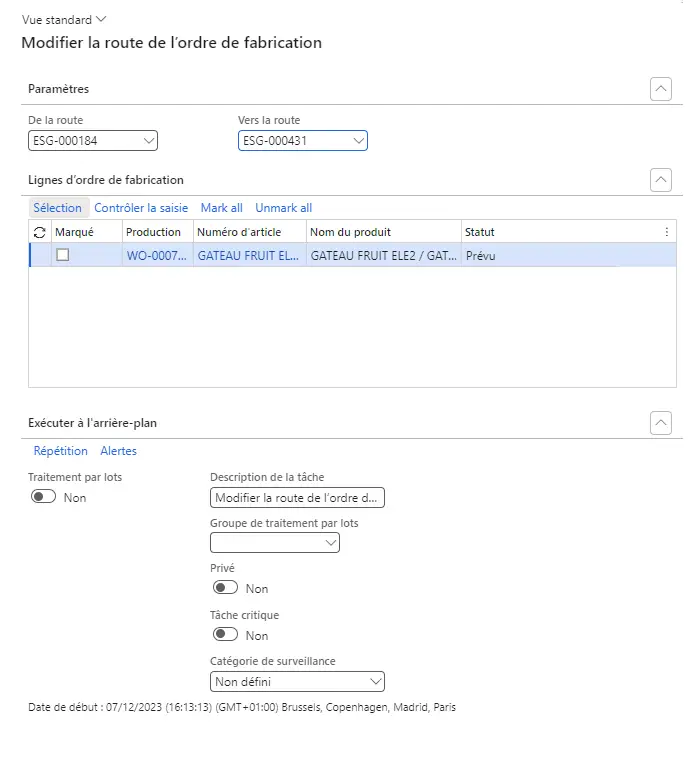Screen dimensions: 693x765
Task: Open GATEAU FRUIT EL... article number link
Action: point(248,256)
